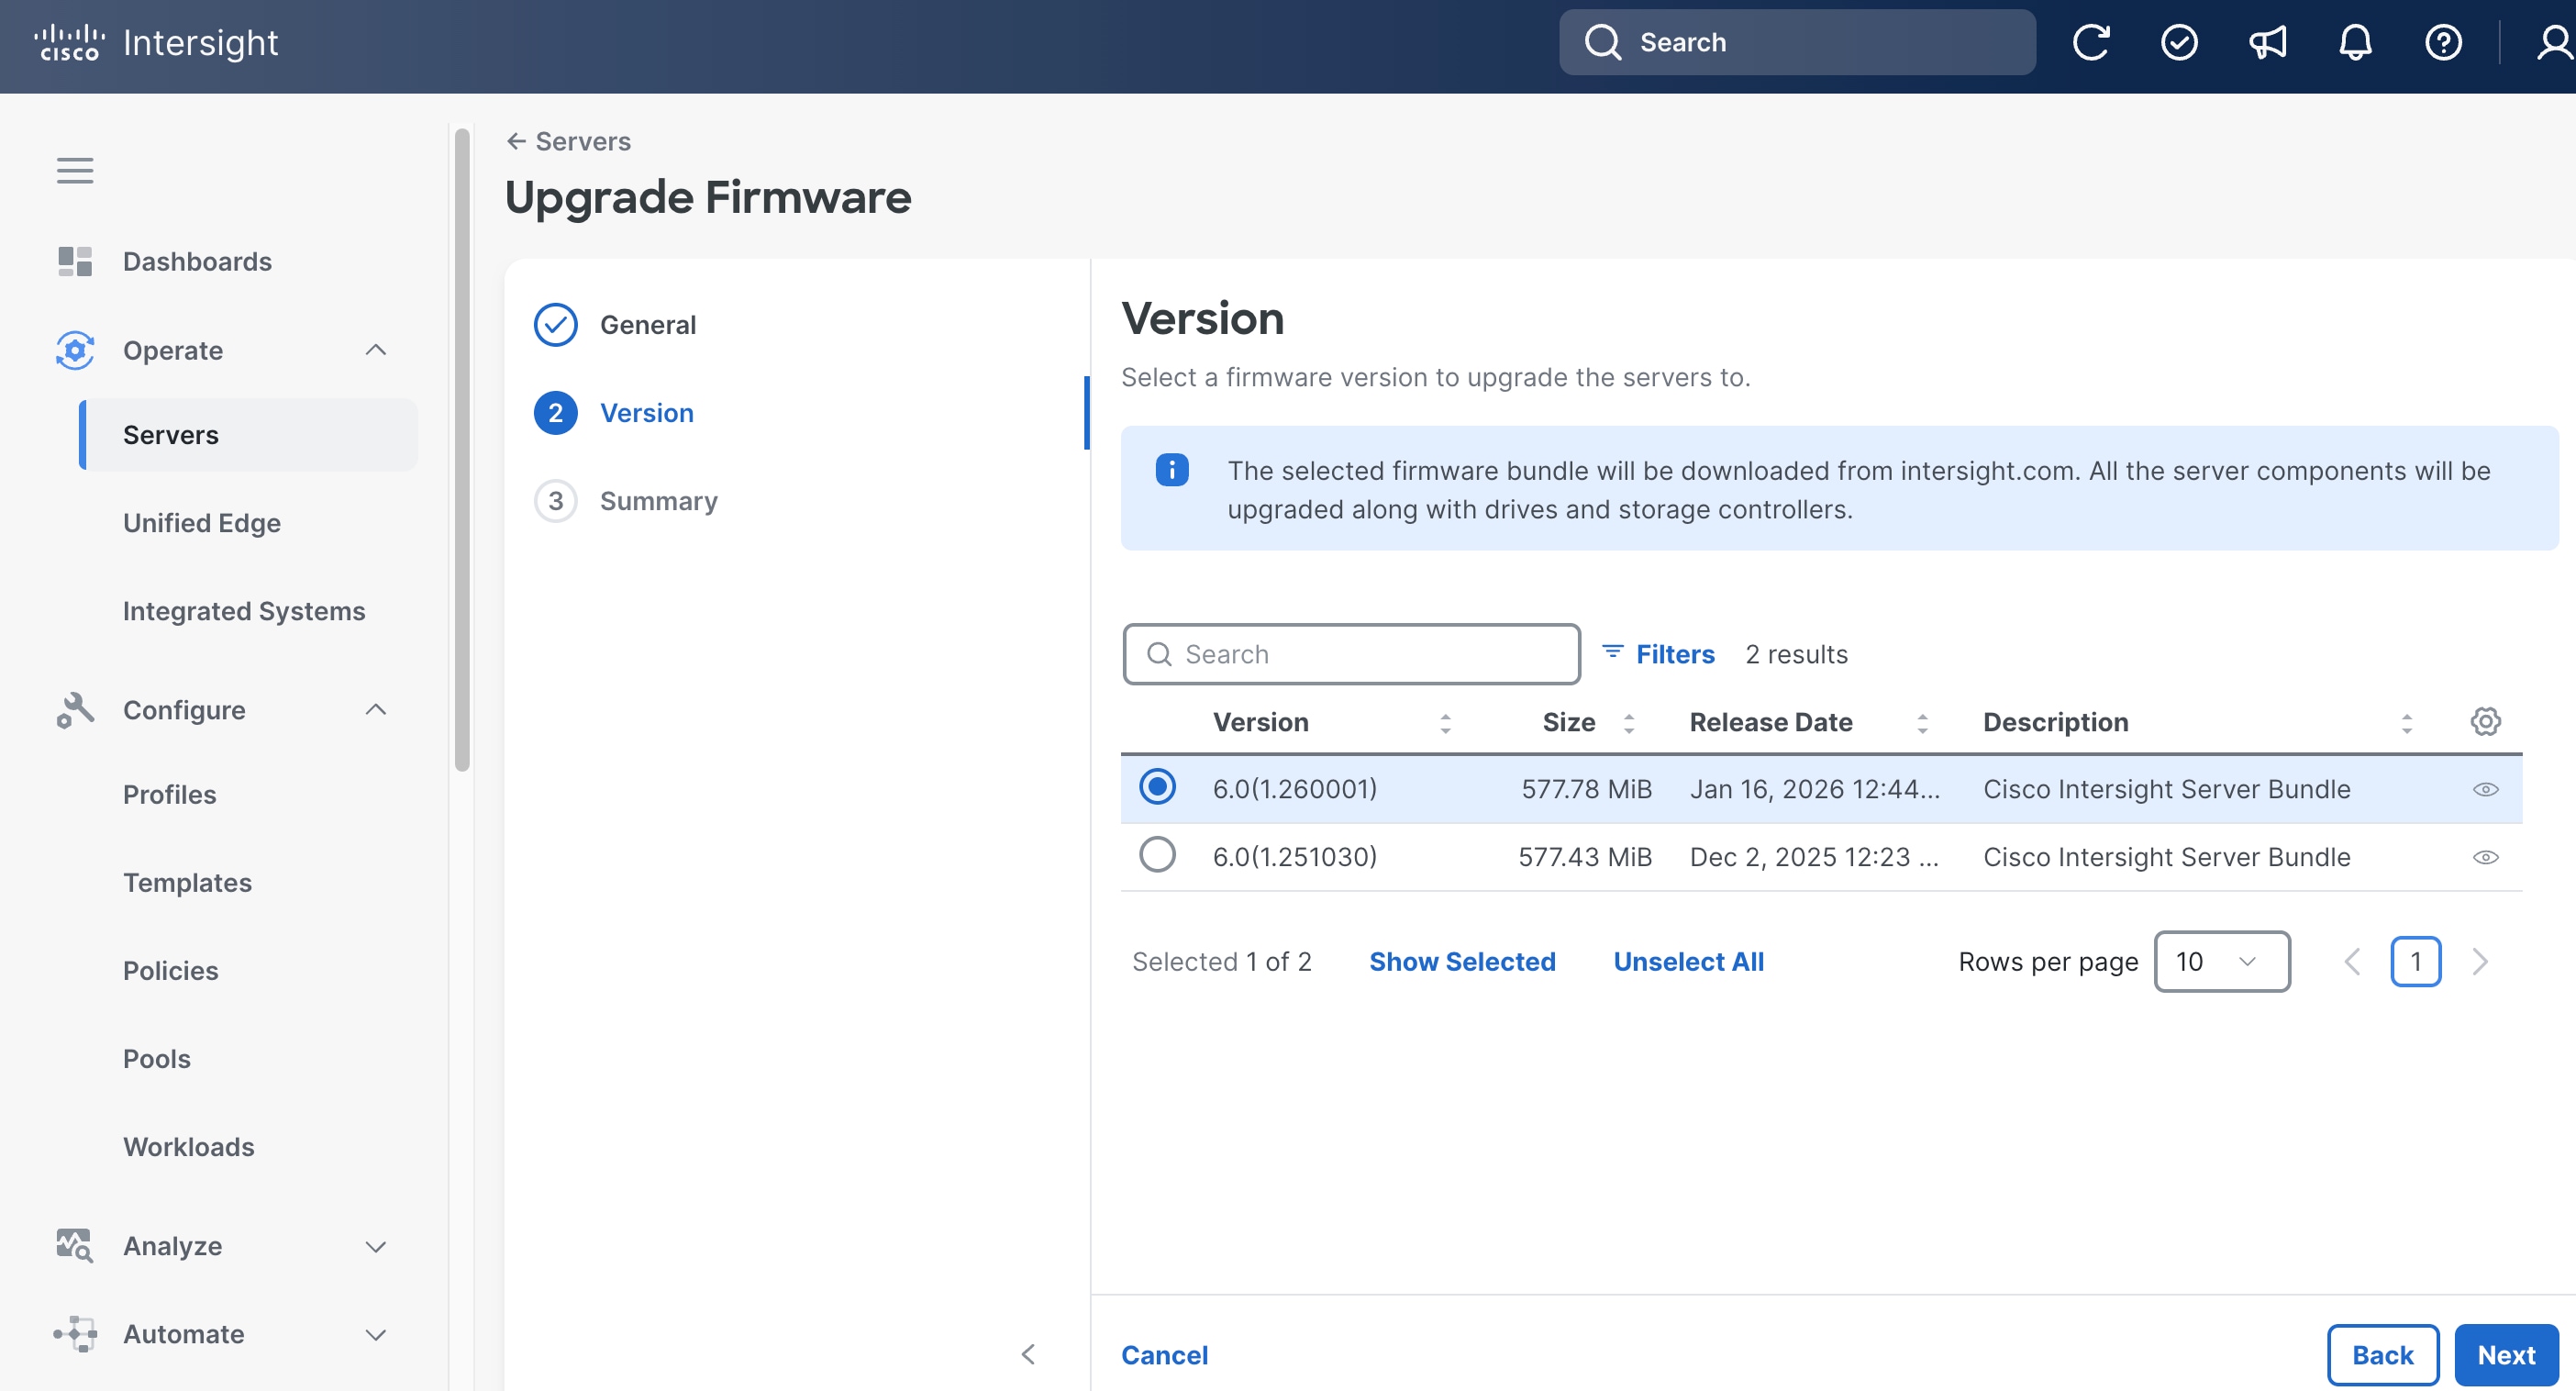Expand the Analyze section chevron

pyautogui.click(x=376, y=1246)
